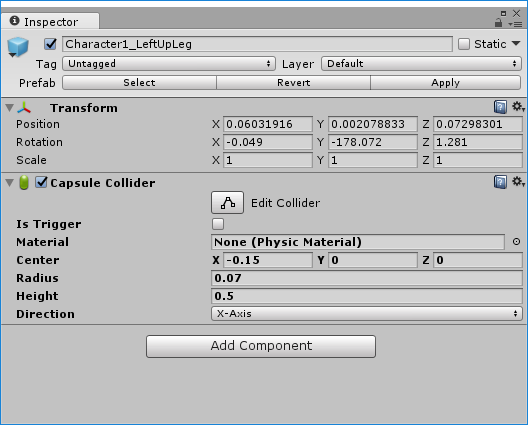The image size is (528, 425).
Task: Click the Center Z field
Action: coord(477,260)
